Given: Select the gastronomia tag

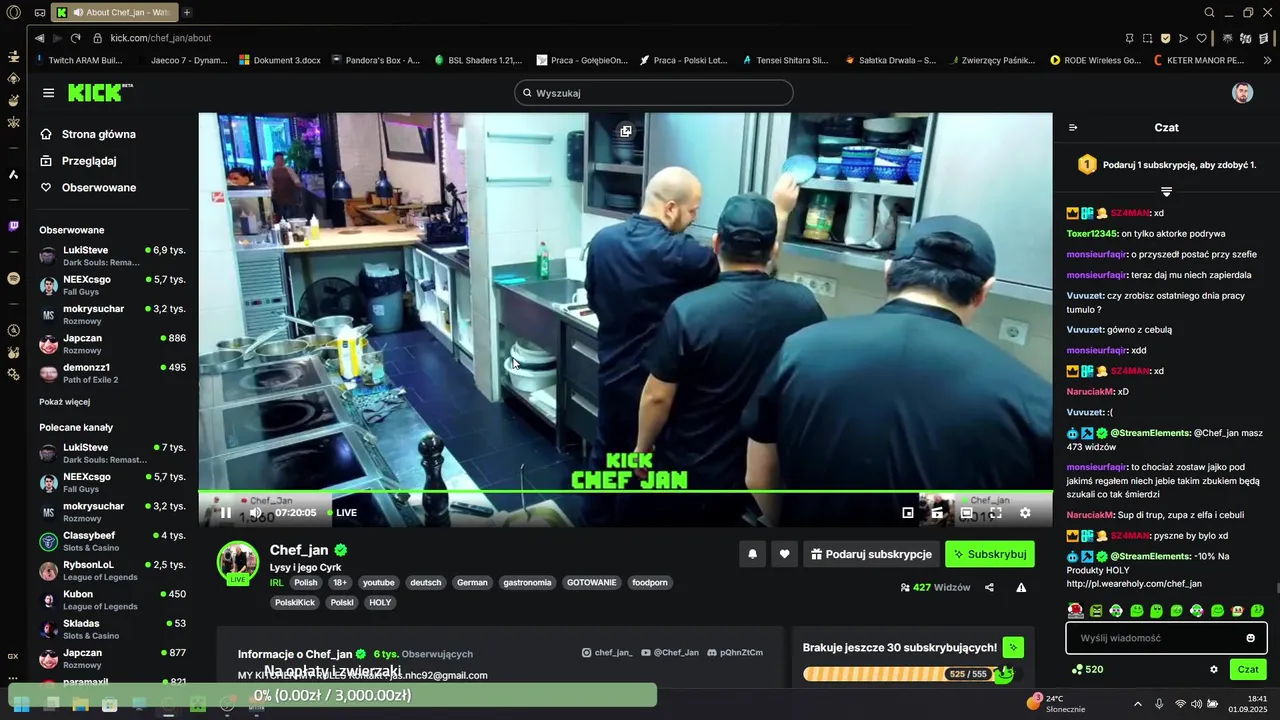Looking at the screenshot, I should [527, 582].
